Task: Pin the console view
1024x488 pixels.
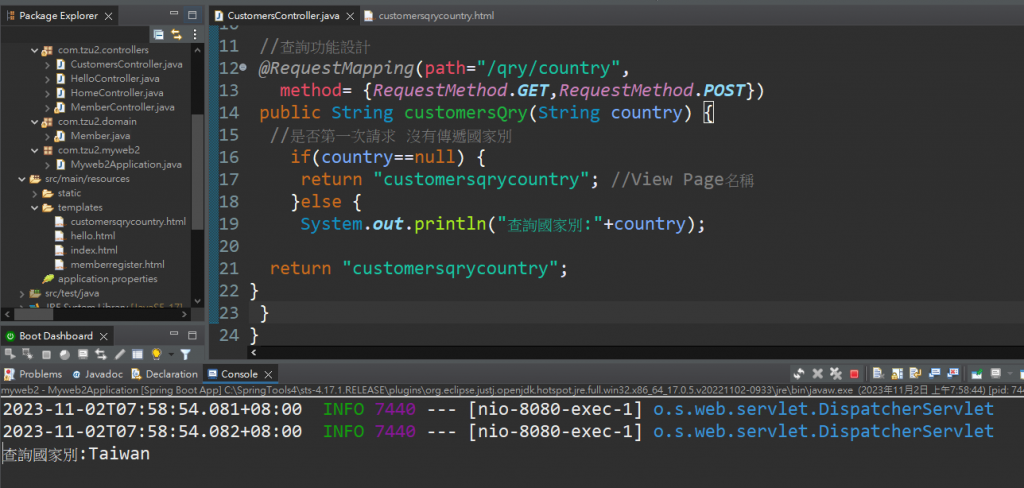Action: click(977, 374)
